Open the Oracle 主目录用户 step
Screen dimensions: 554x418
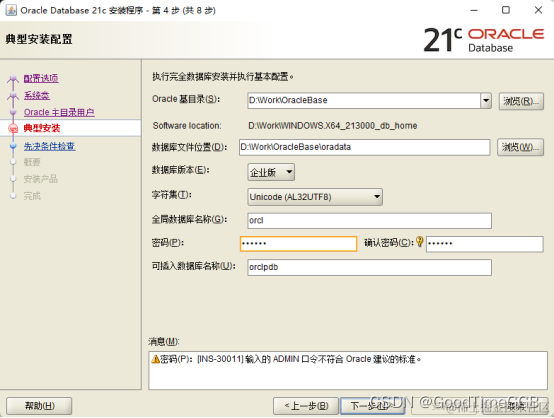pos(59,112)
